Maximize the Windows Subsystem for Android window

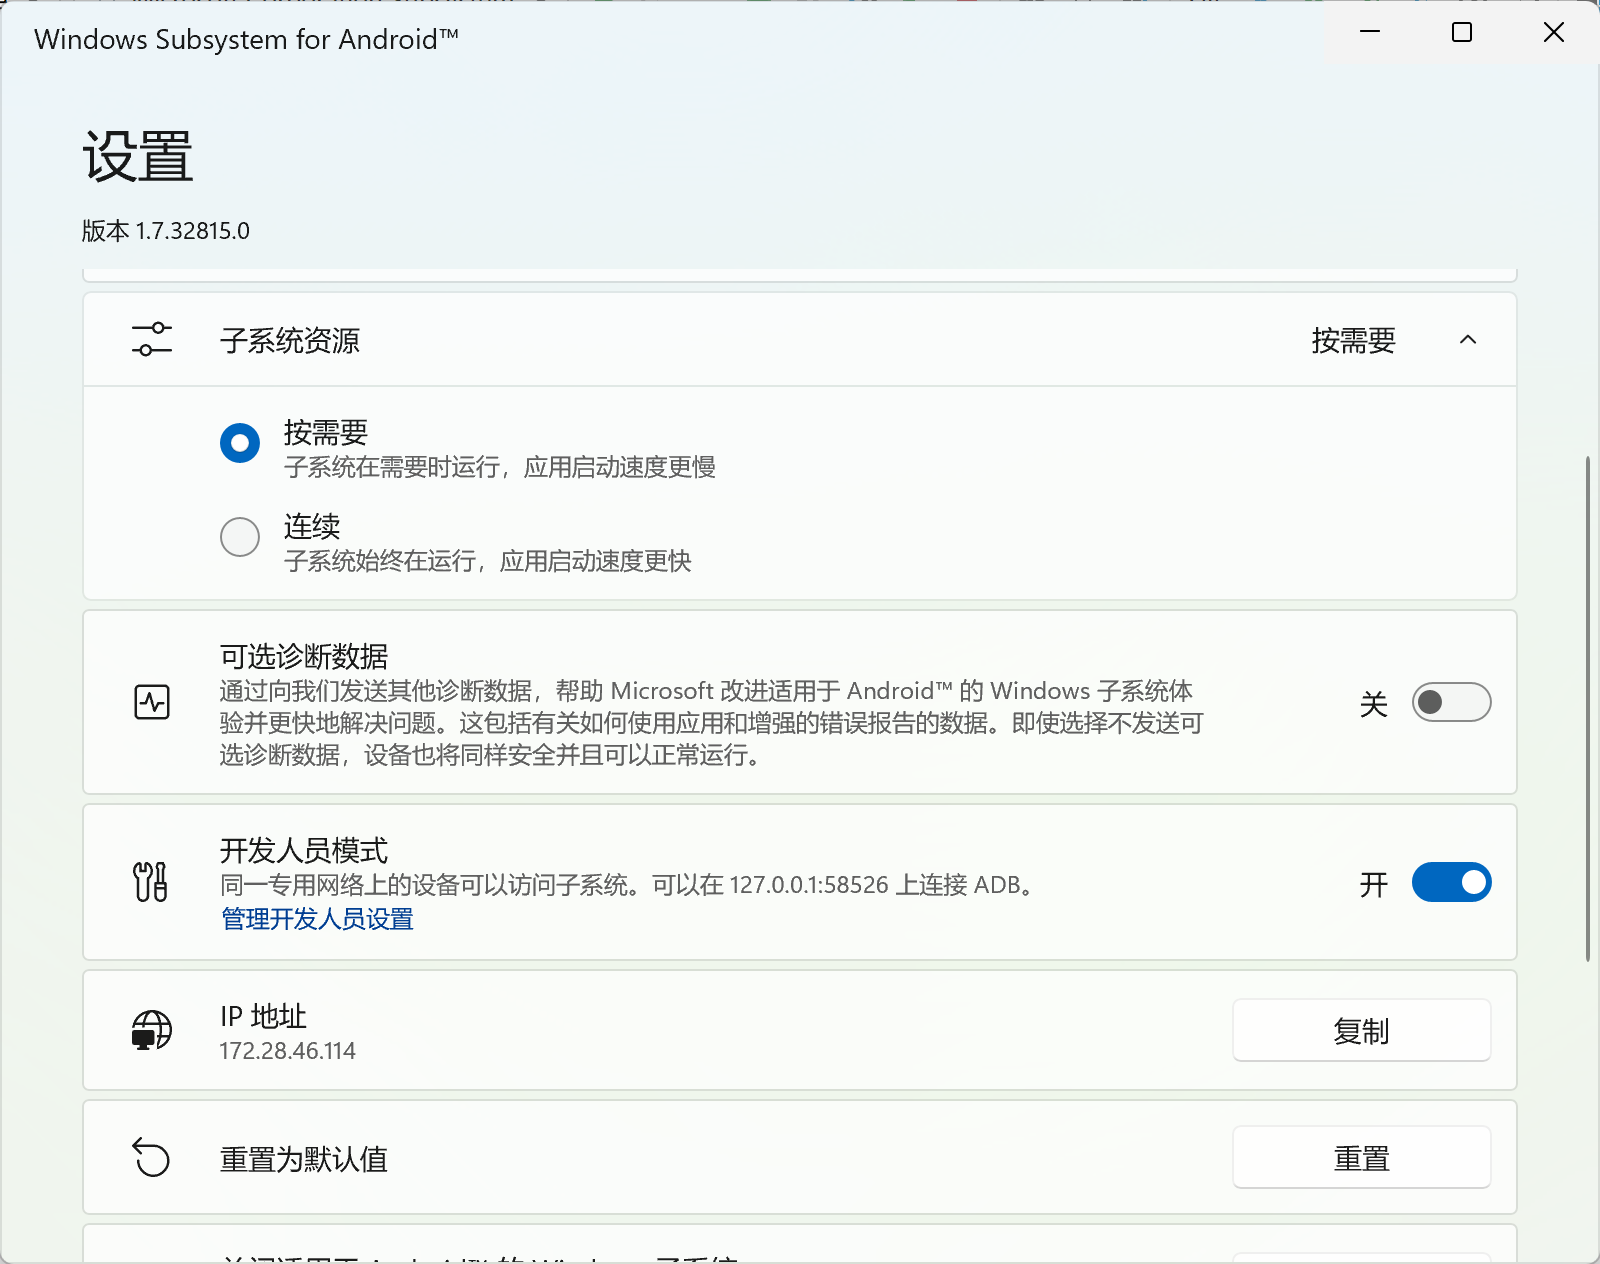click(x=1462, y=32)
